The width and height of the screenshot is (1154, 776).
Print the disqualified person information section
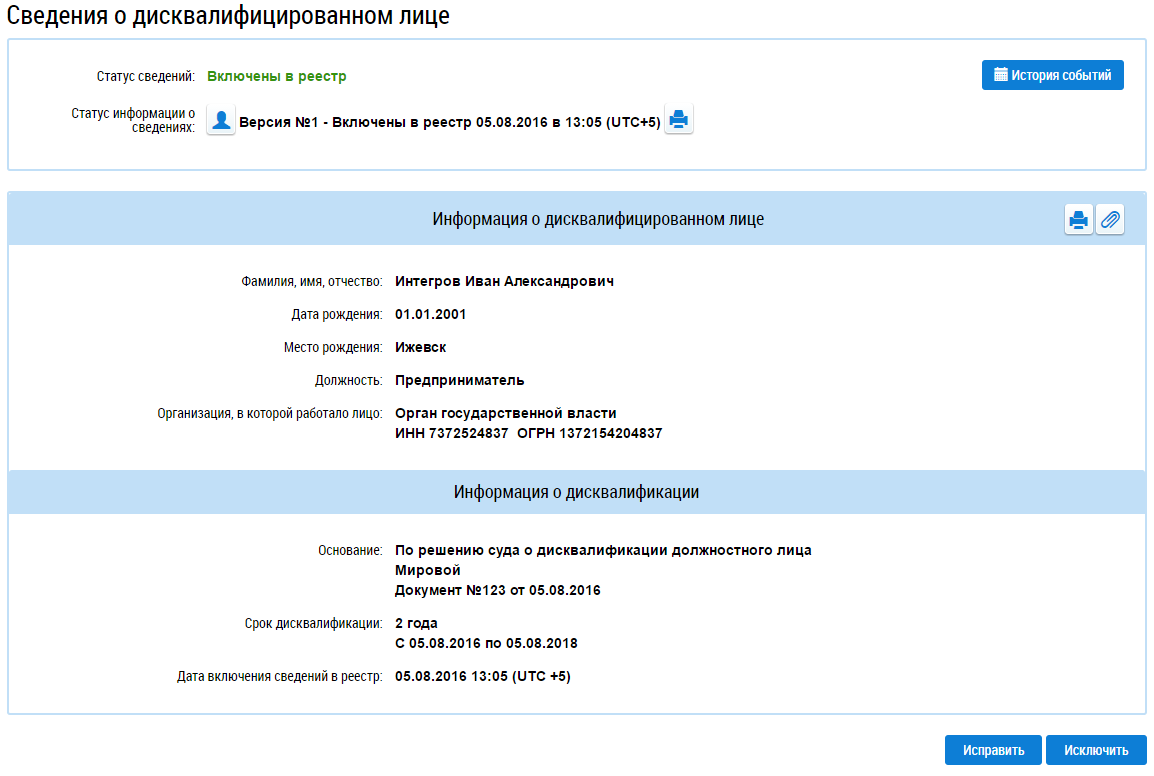click(1078, 219)
